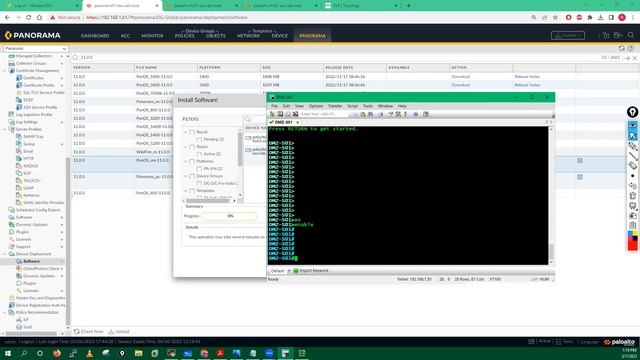Click first icon in terminal toolbar

pos(272,114)
